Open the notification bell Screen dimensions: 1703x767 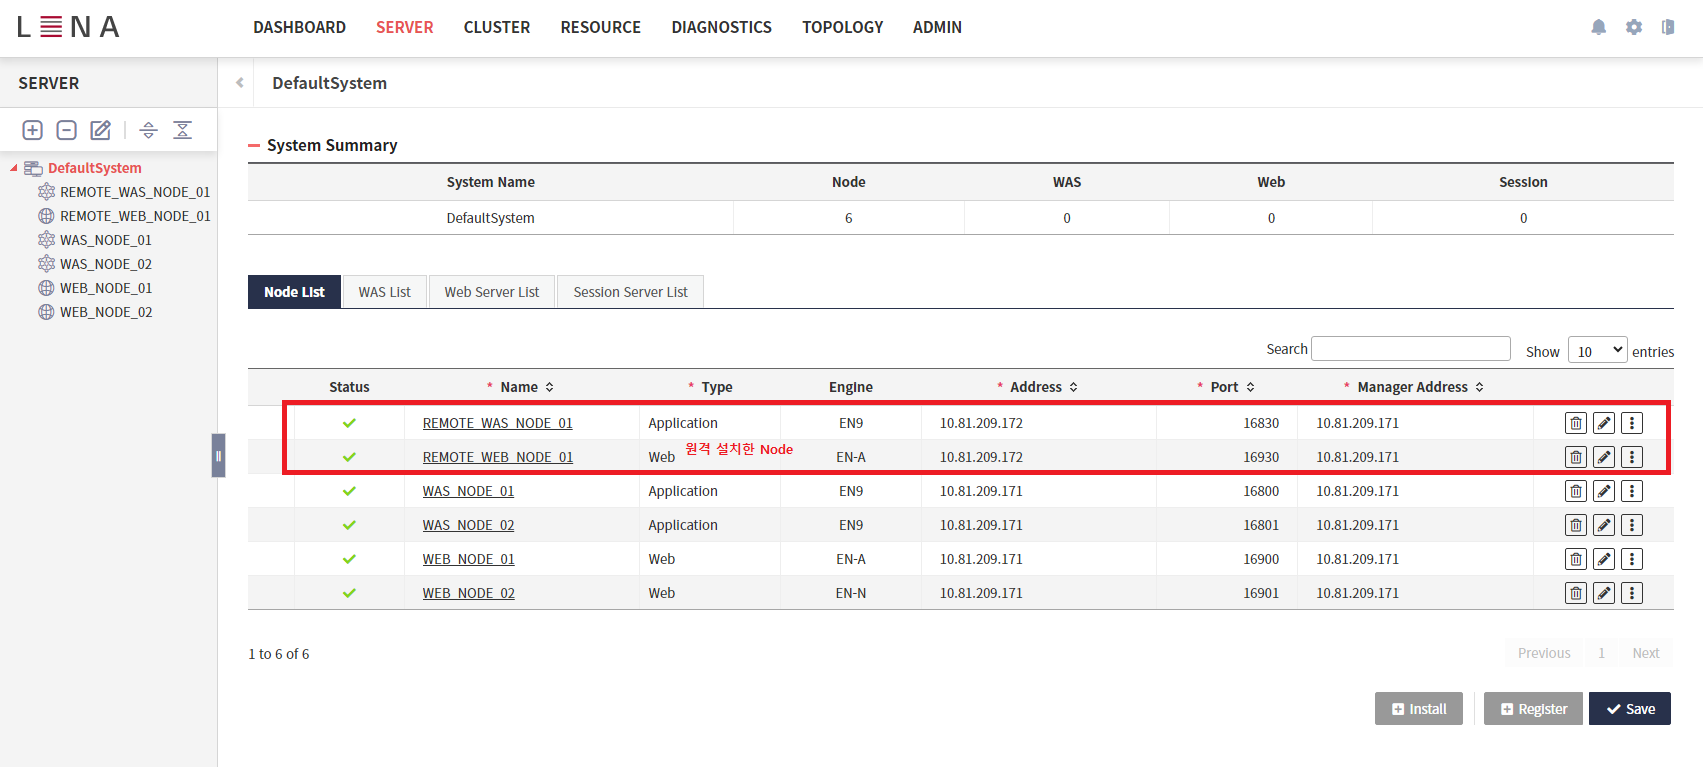[x=1598, y=27]
